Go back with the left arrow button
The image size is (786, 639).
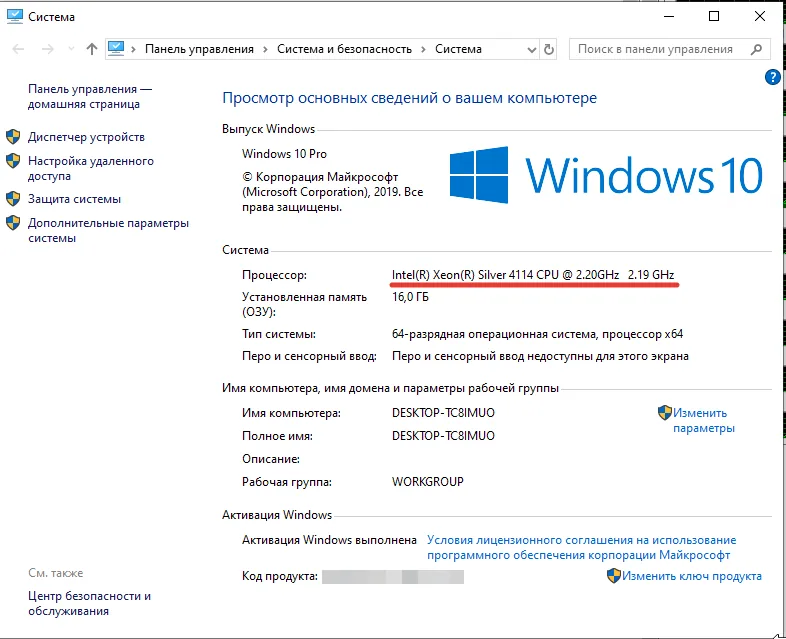tap(18, 49)
